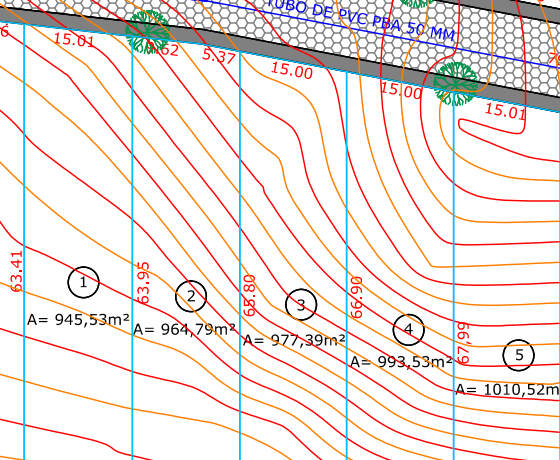560x460 pixels.
Task: Click the 15.01 frontage of lot 5
Action: (x=505, y=110)
